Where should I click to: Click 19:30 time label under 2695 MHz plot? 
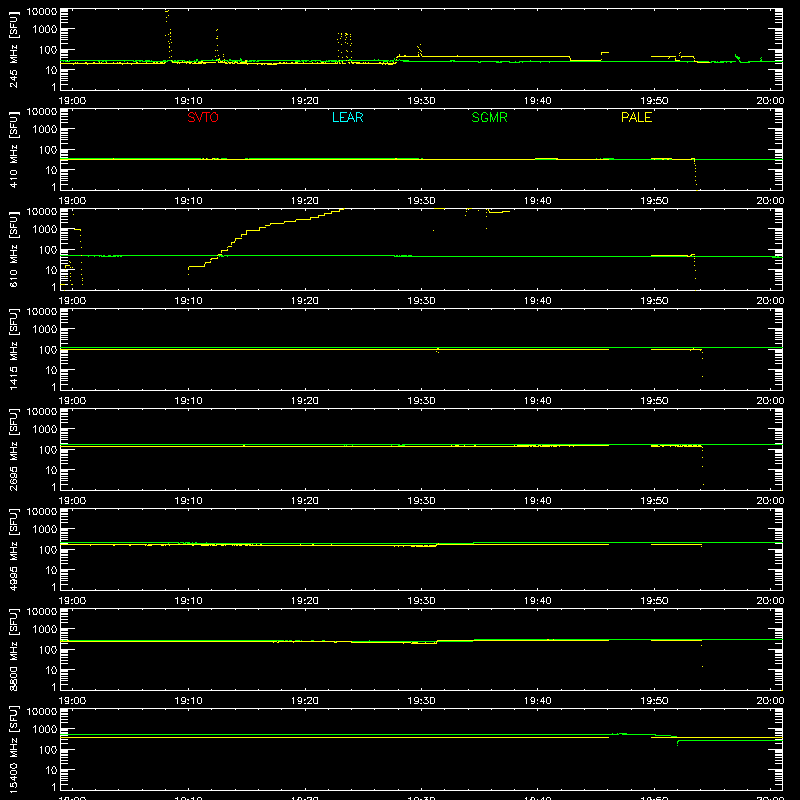[x=421, y=501]
